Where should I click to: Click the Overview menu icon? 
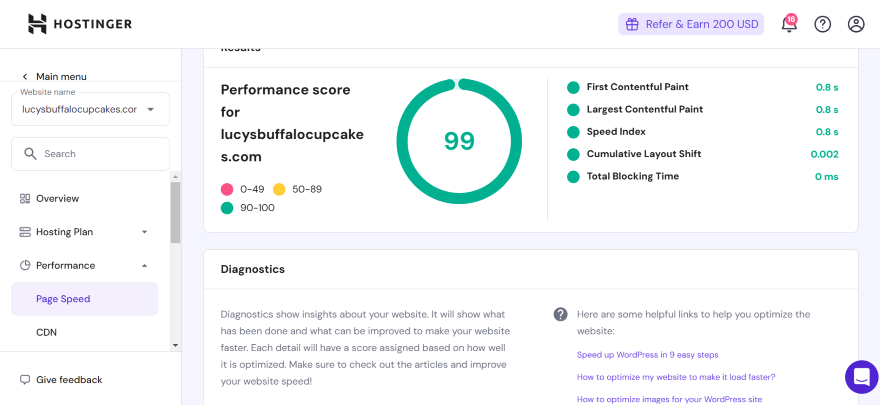(25, 199)
